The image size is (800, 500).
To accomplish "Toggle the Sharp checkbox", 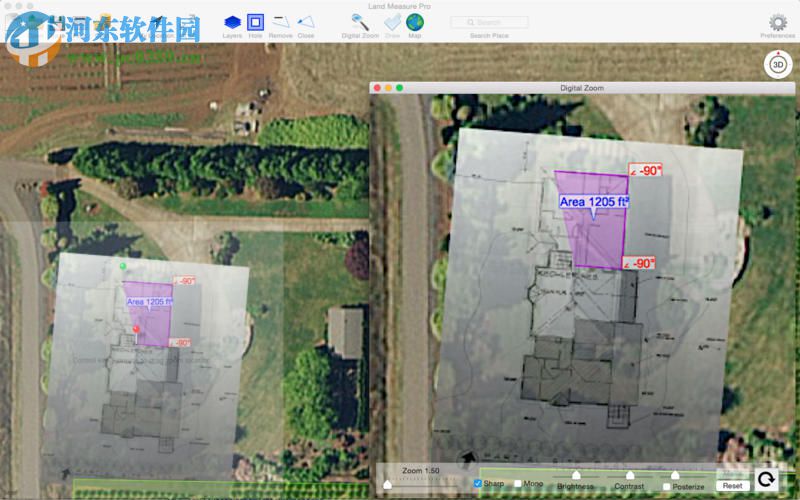I will (x=478, y=483).
